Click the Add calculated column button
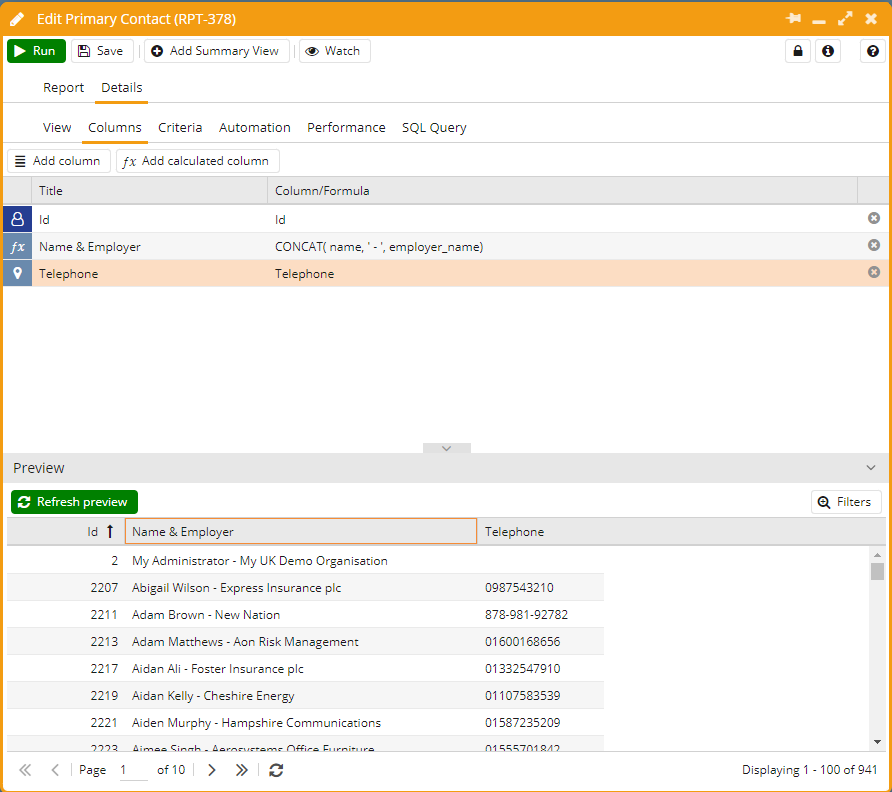 pyautogui.click(x=197, y=161)
